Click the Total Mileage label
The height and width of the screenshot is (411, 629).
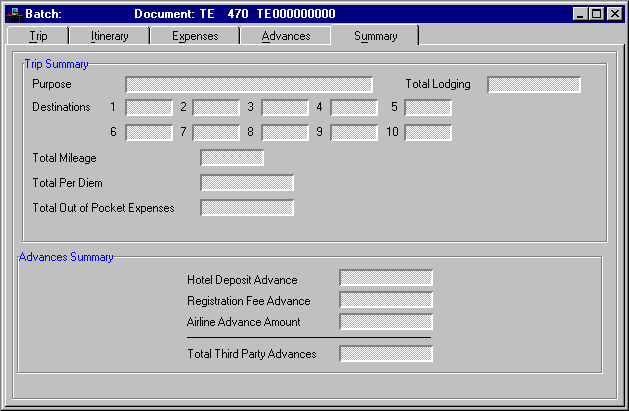pyautogui.click(x=64, y=158)
